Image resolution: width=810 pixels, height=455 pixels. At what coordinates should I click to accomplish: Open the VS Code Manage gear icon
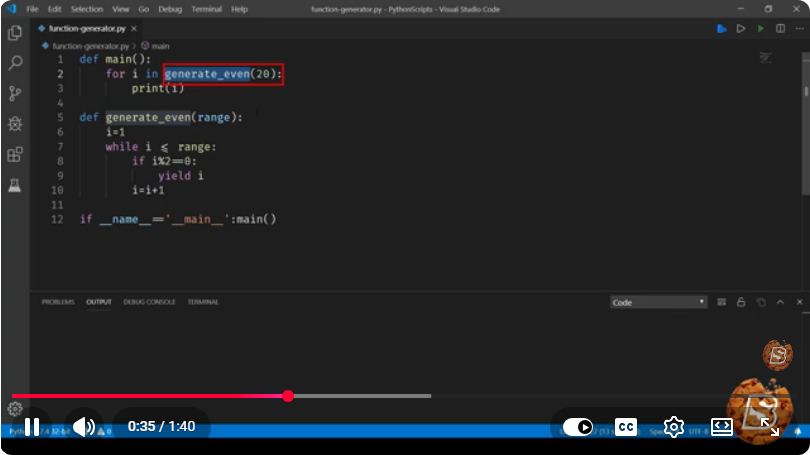click(15, 409)
